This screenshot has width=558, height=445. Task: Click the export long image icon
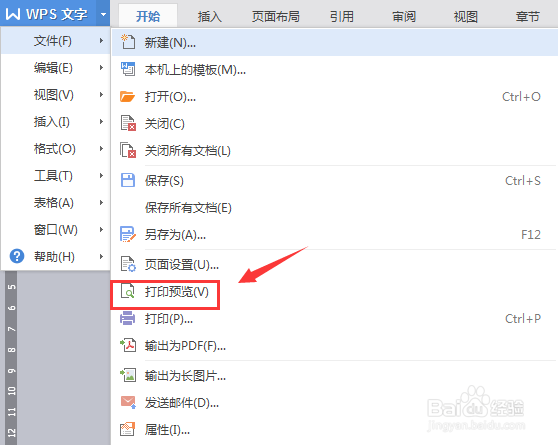point(128,375)
